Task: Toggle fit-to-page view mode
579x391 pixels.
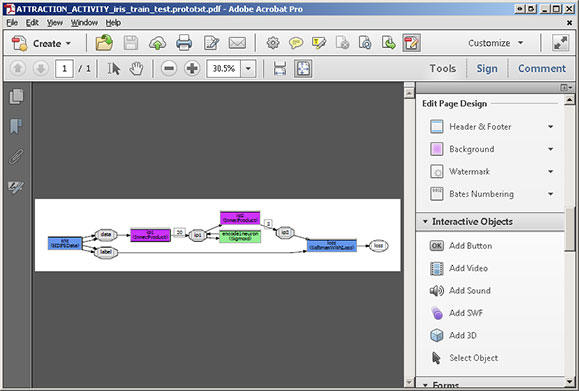Action: [303, 69]
